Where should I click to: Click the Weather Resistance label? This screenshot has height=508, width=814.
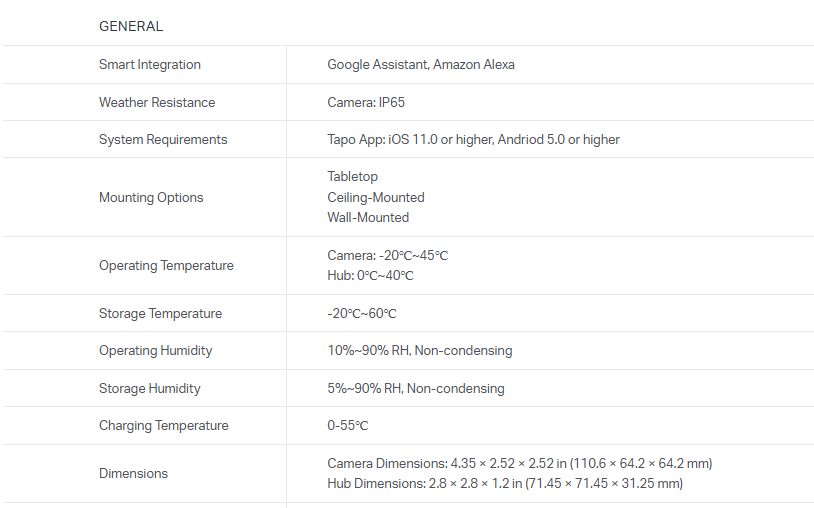click(x=157, y=102)
